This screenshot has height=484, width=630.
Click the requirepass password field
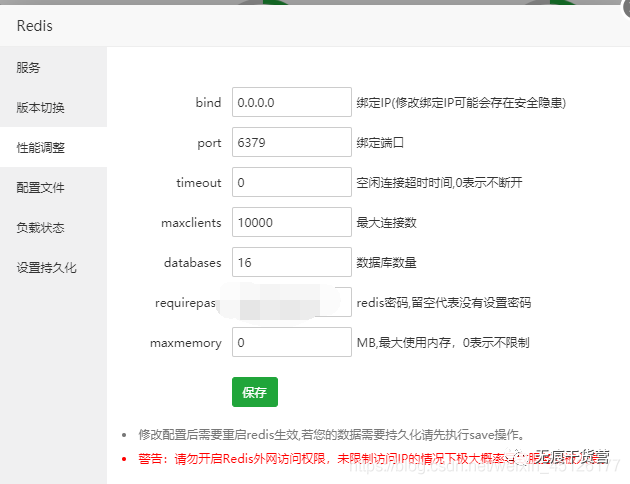292,302
